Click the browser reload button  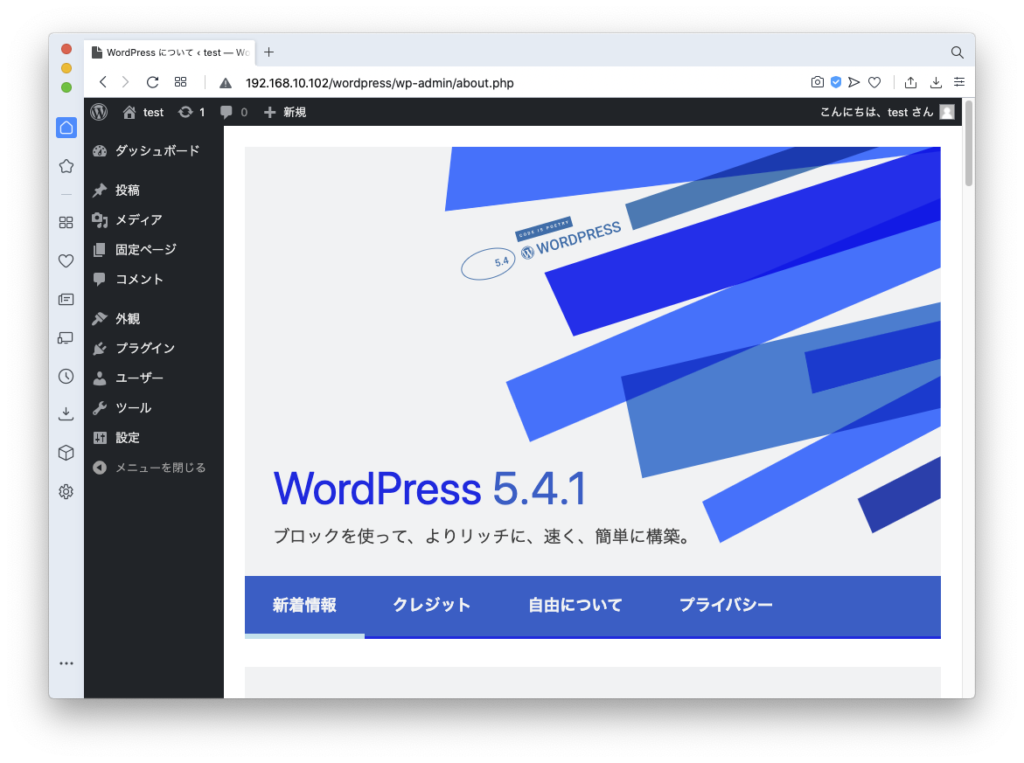(153, 83)
